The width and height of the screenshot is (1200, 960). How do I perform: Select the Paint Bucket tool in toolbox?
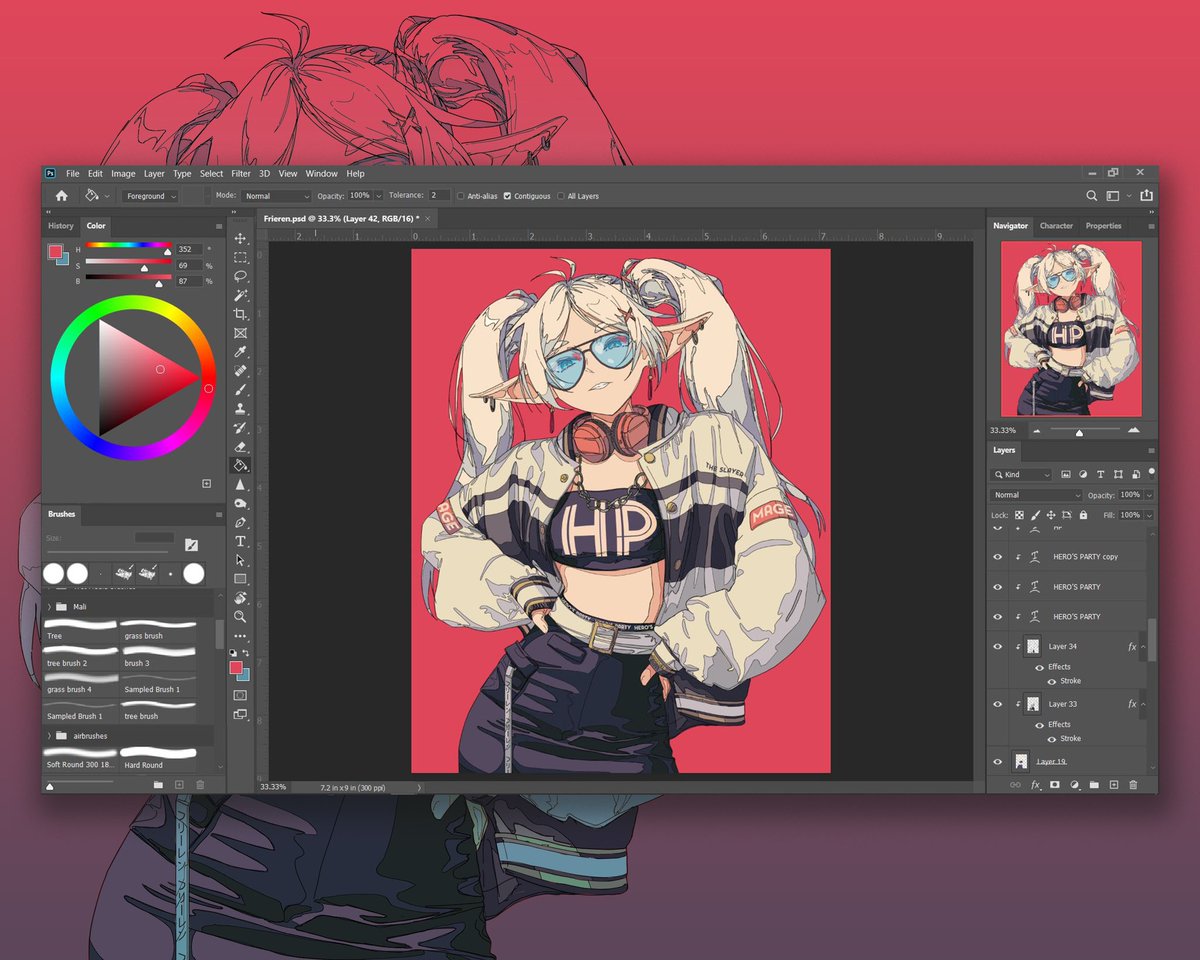[x=240, y=466]
